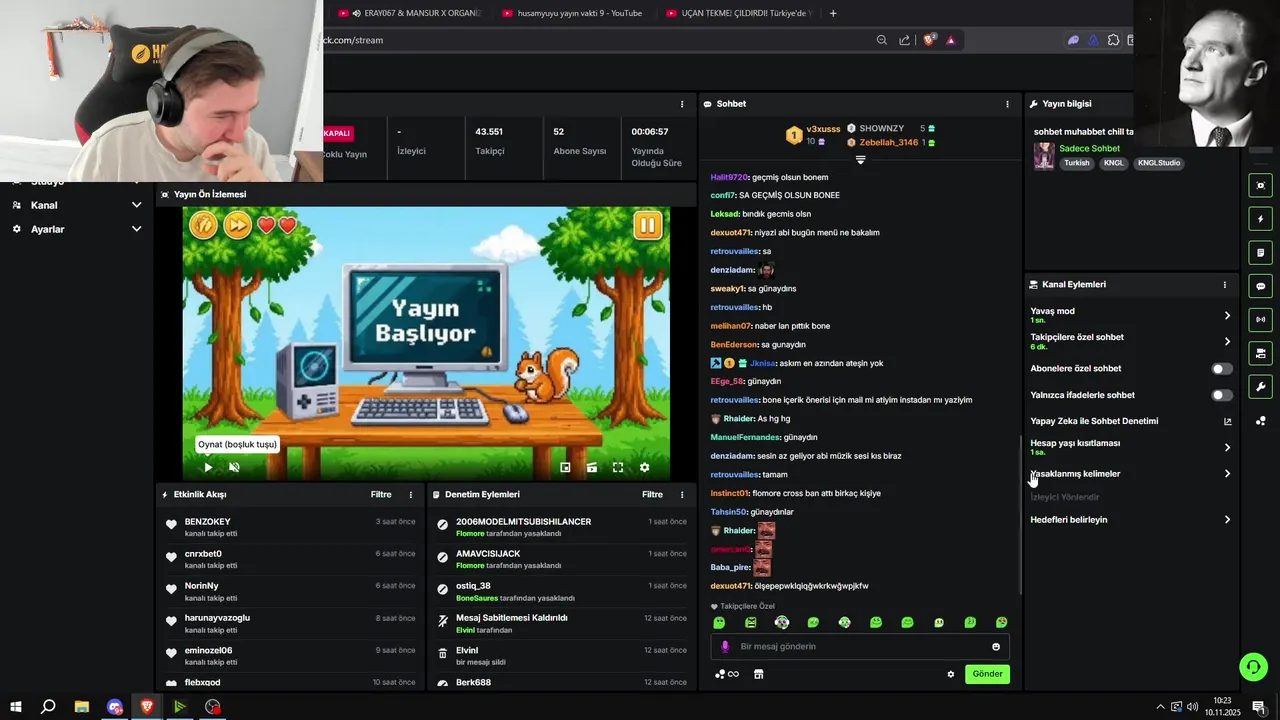This screenshot has height=720, width=1280.
Task: Click the KNGLStudio stream tag
Action: 1158,163
